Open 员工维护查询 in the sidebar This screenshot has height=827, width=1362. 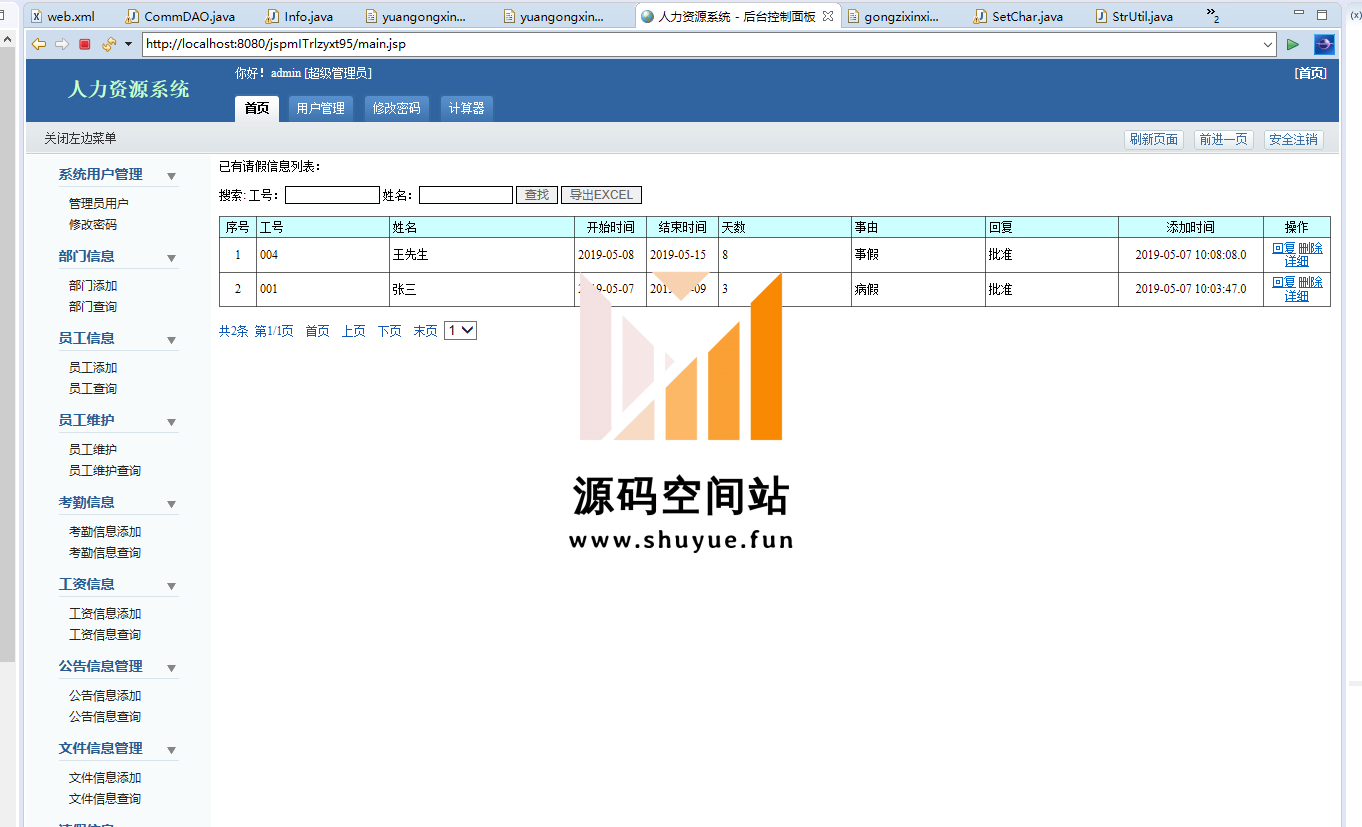pyautogui.click(x=105, y=471)
